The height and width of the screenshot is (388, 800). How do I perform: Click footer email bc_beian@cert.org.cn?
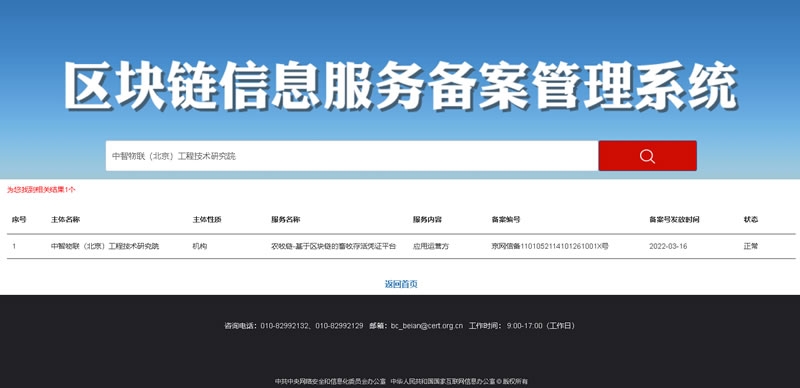427,326
